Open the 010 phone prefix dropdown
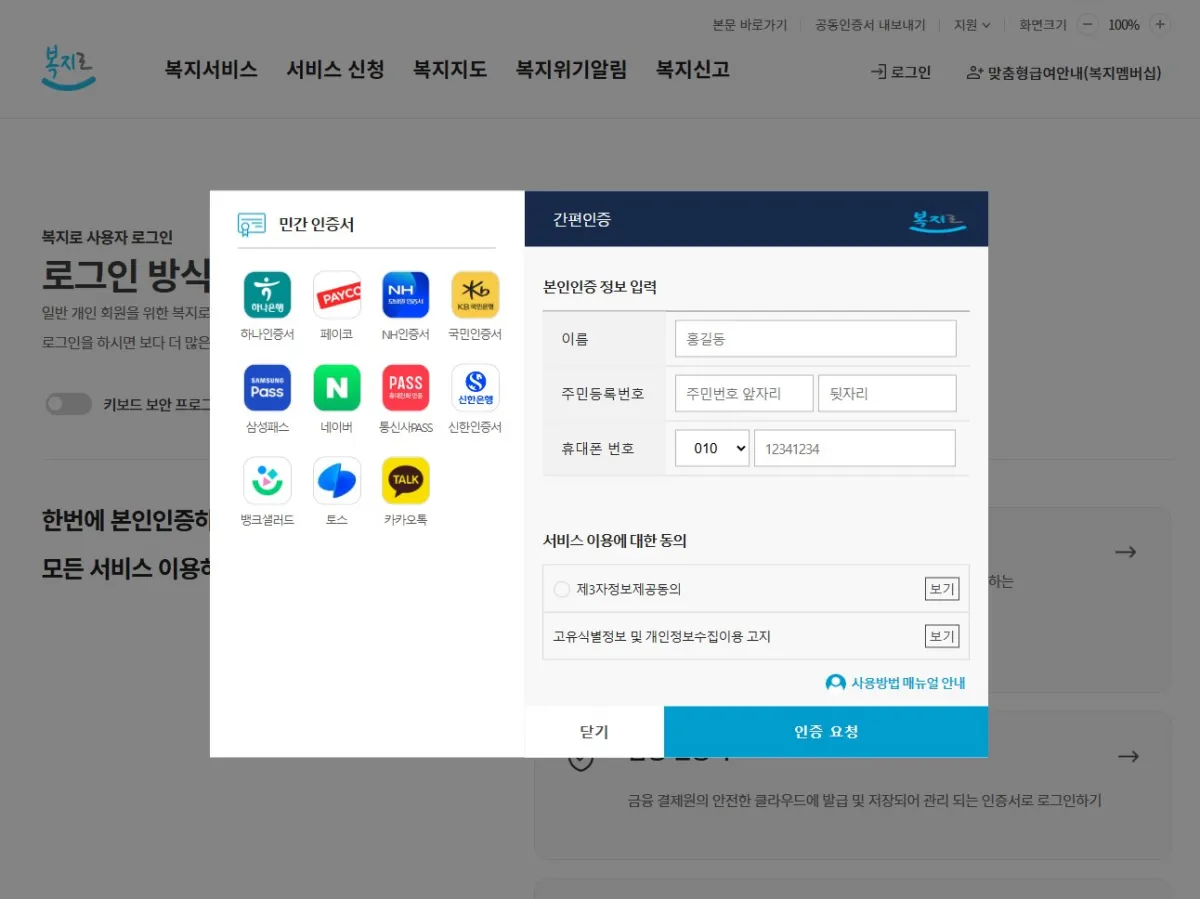This screenshot has width=1200, height=899. 712,448
